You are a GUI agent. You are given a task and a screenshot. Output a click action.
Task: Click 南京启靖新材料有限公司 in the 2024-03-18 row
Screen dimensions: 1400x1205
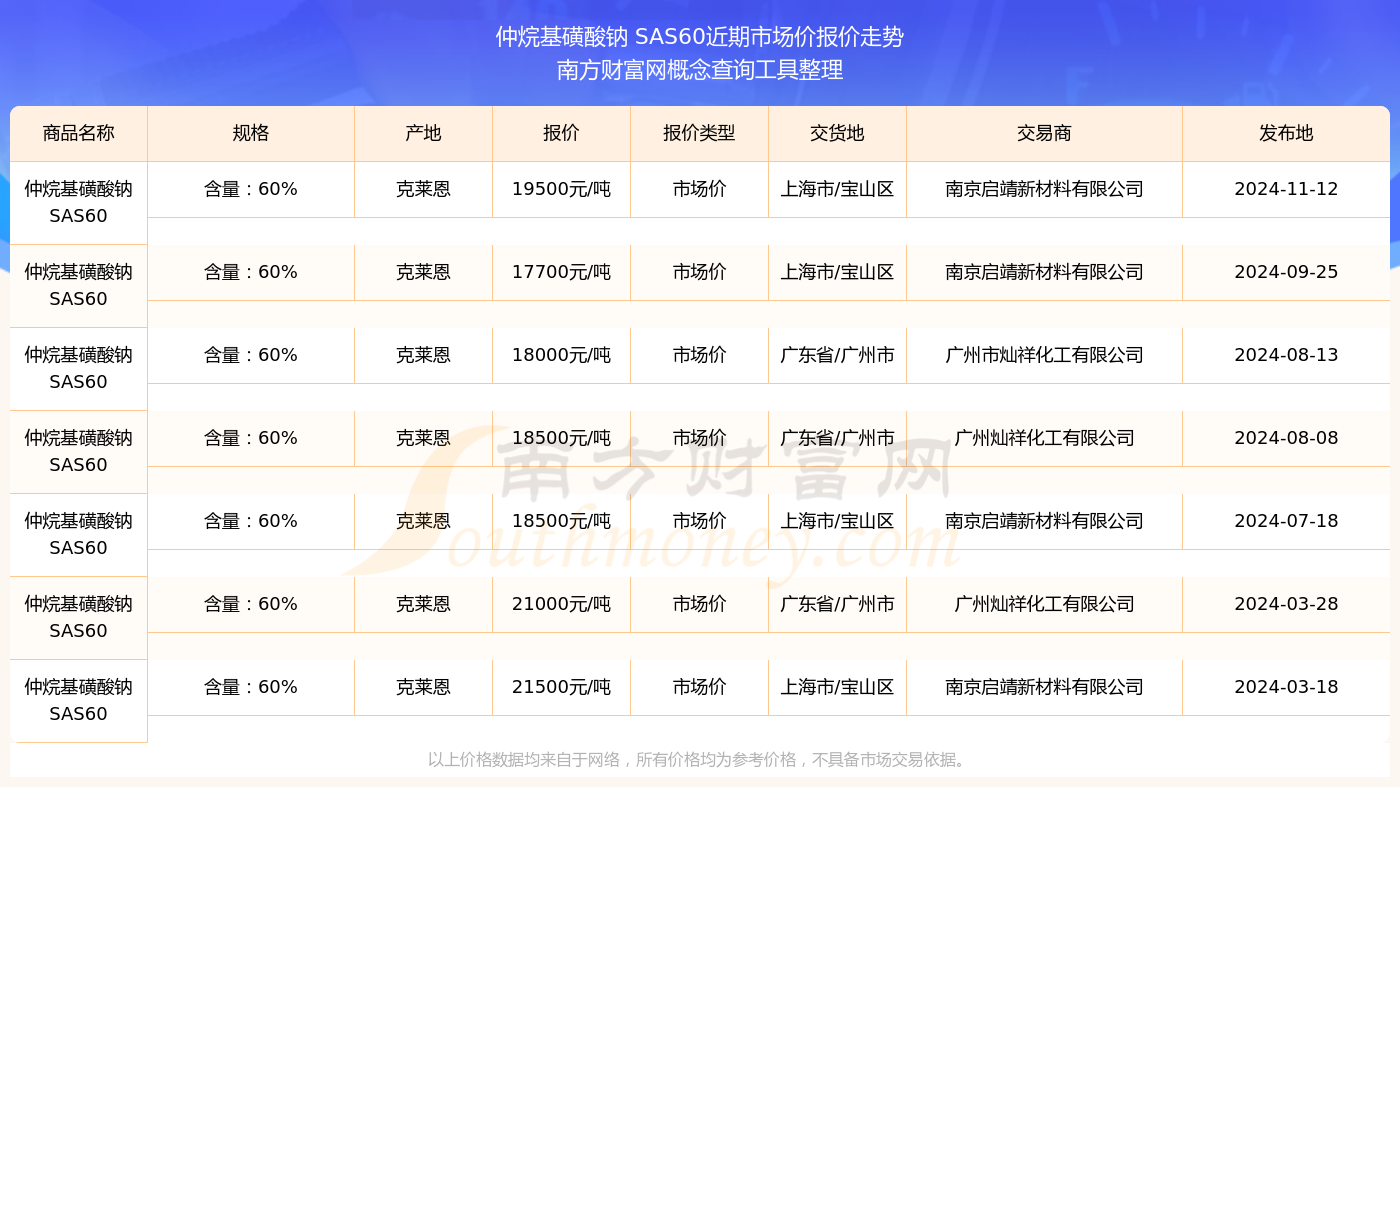(x=1045, y=688)
